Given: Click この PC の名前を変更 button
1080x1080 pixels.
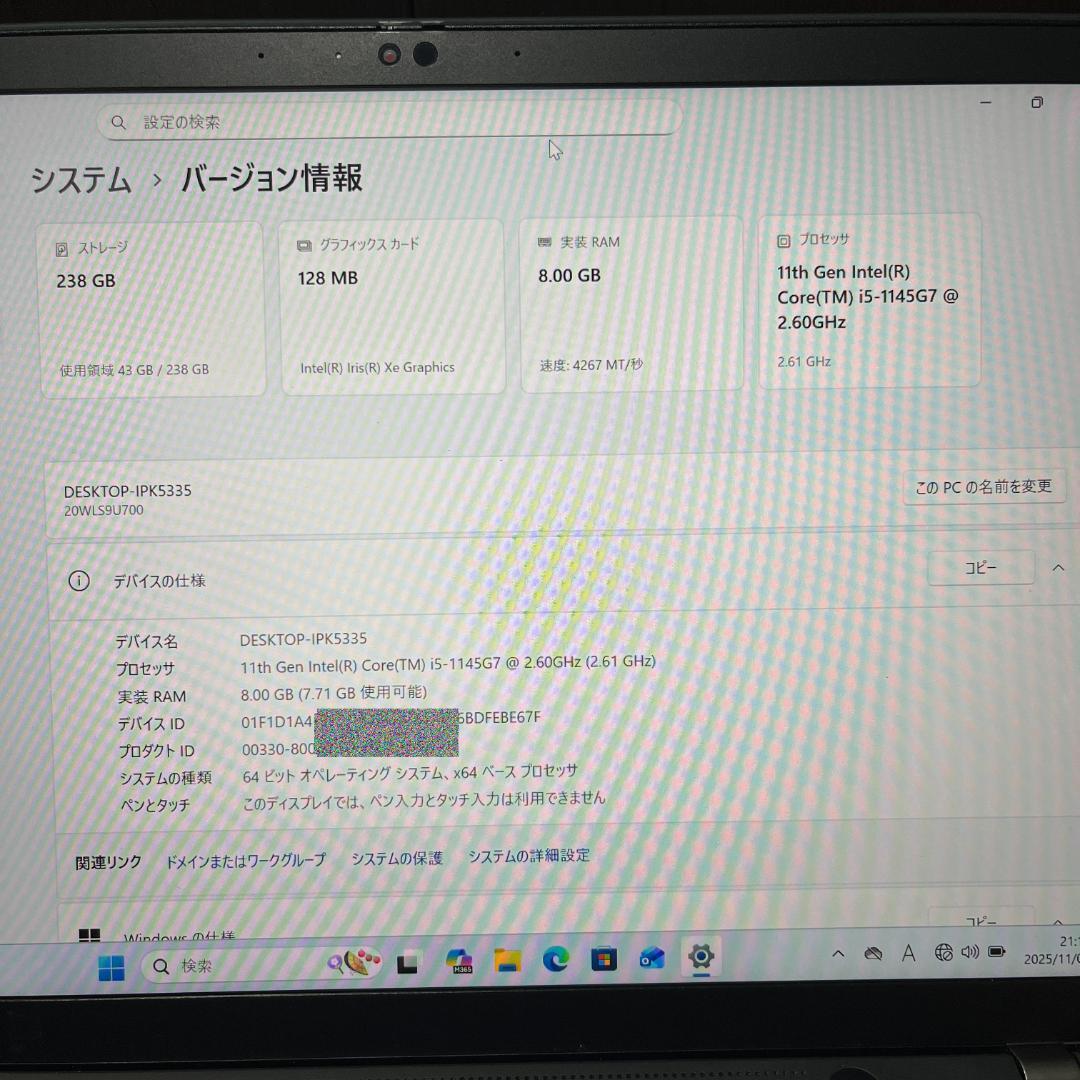Looking at the screenshot, I should click(x=984, y=487).
